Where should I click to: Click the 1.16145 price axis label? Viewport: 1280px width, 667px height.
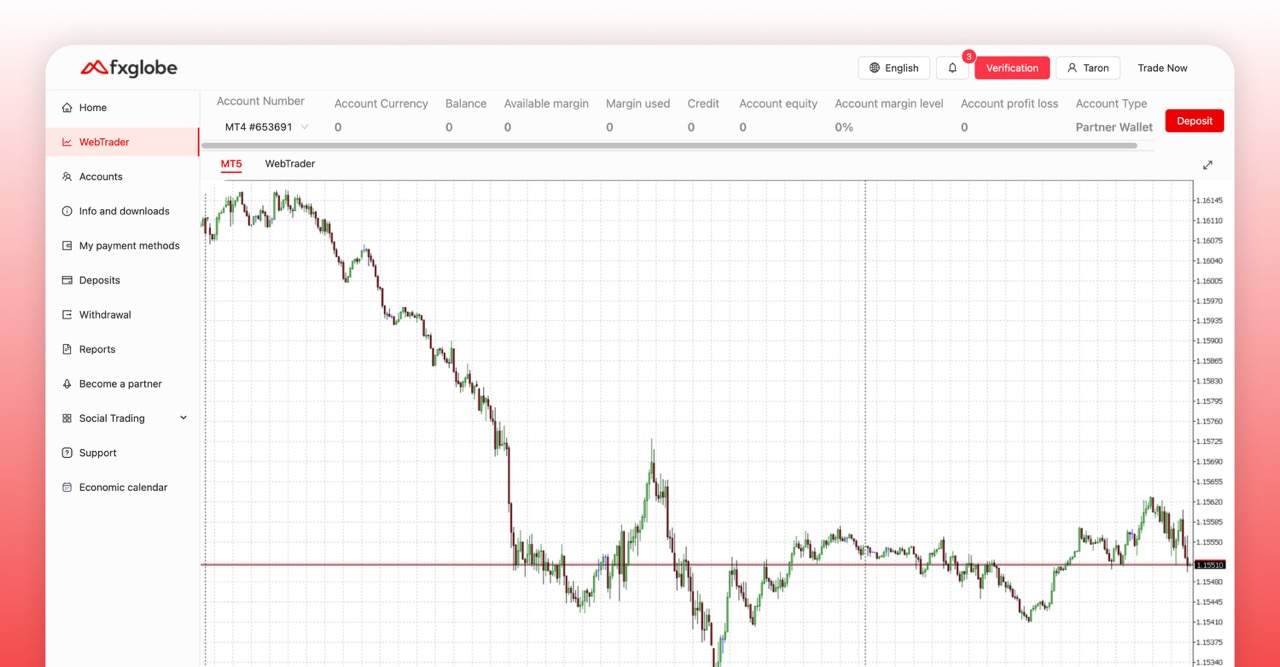pyautogui.click(x=1209, y=200)
